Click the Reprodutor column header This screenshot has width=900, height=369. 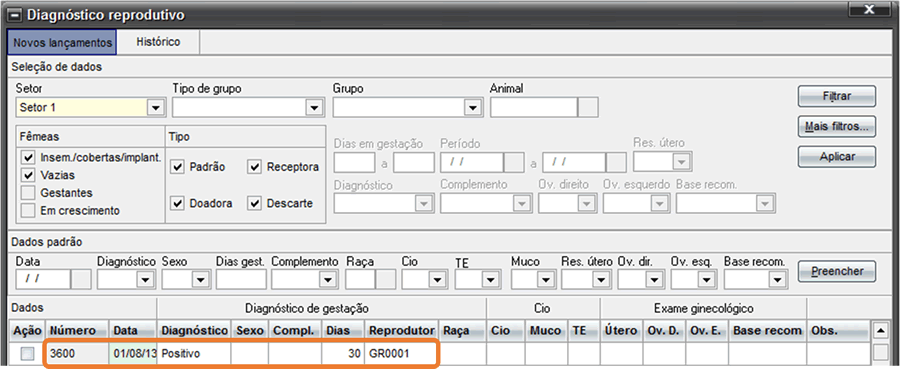tap(401, 331)
